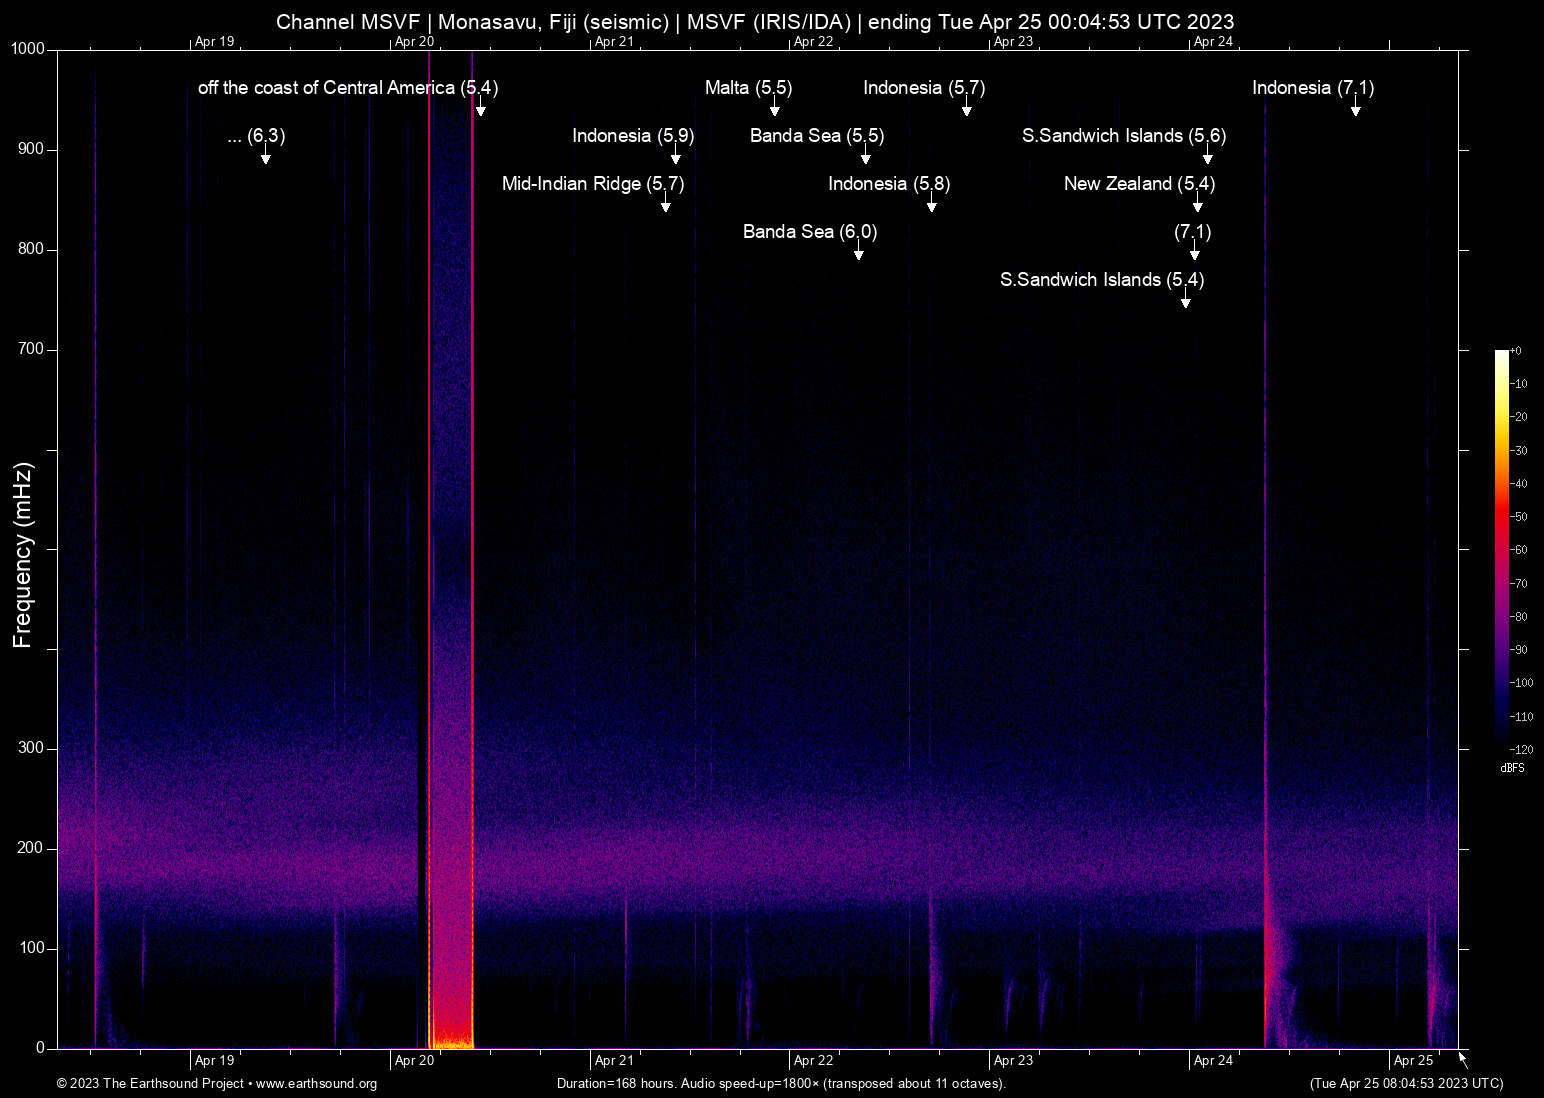The image size is (1544, 1098).
Task: Click the arrow under Central America (5.4) label
Action: (x=480, y=108)
